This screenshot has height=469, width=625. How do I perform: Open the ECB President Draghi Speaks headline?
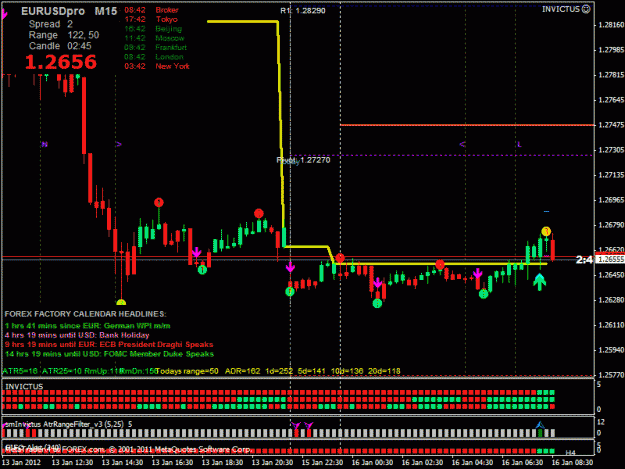(109, 344)
